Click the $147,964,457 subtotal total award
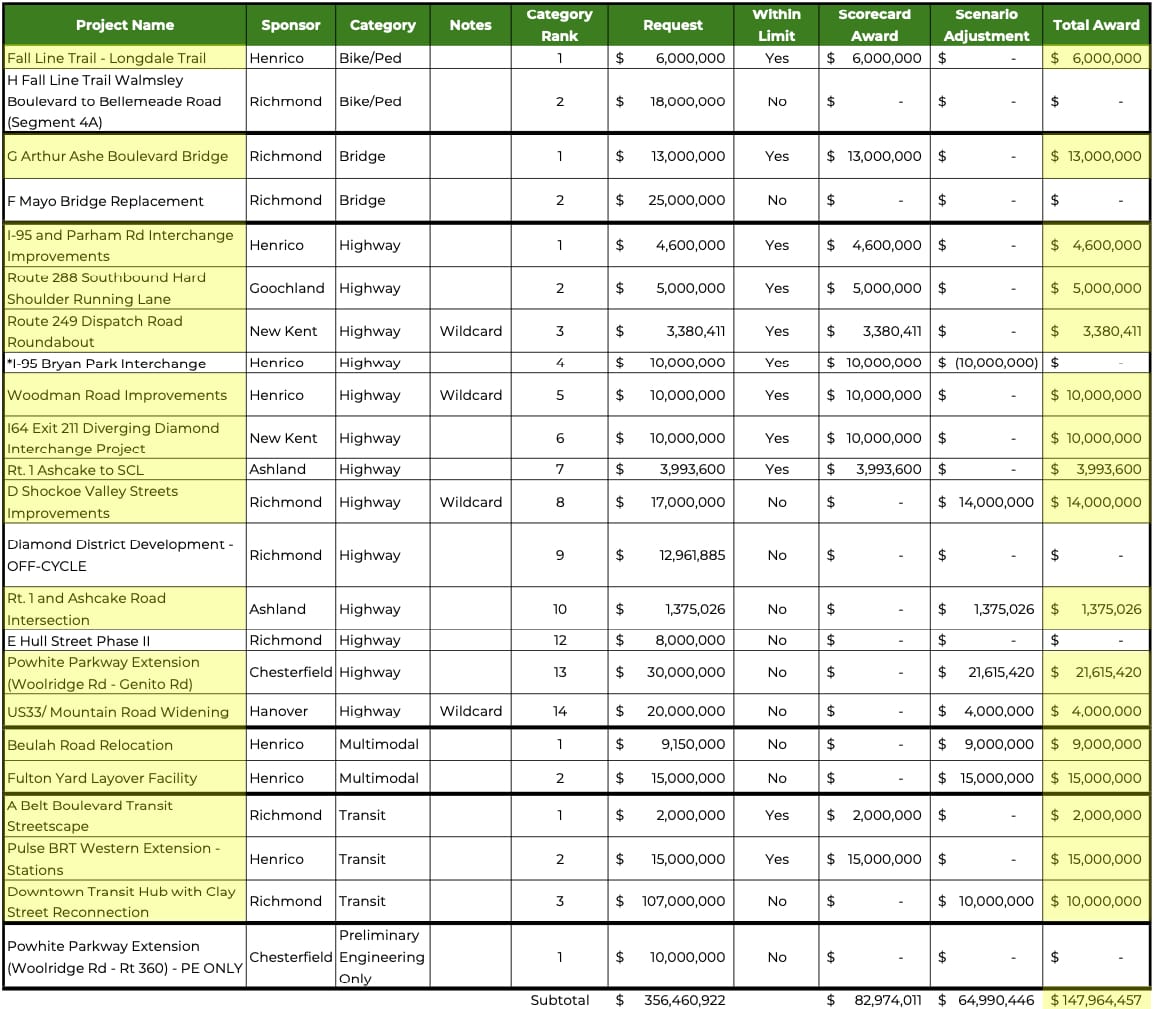The height and width of the screenshot is (1009, 1153). [x=1096, y=1000]
